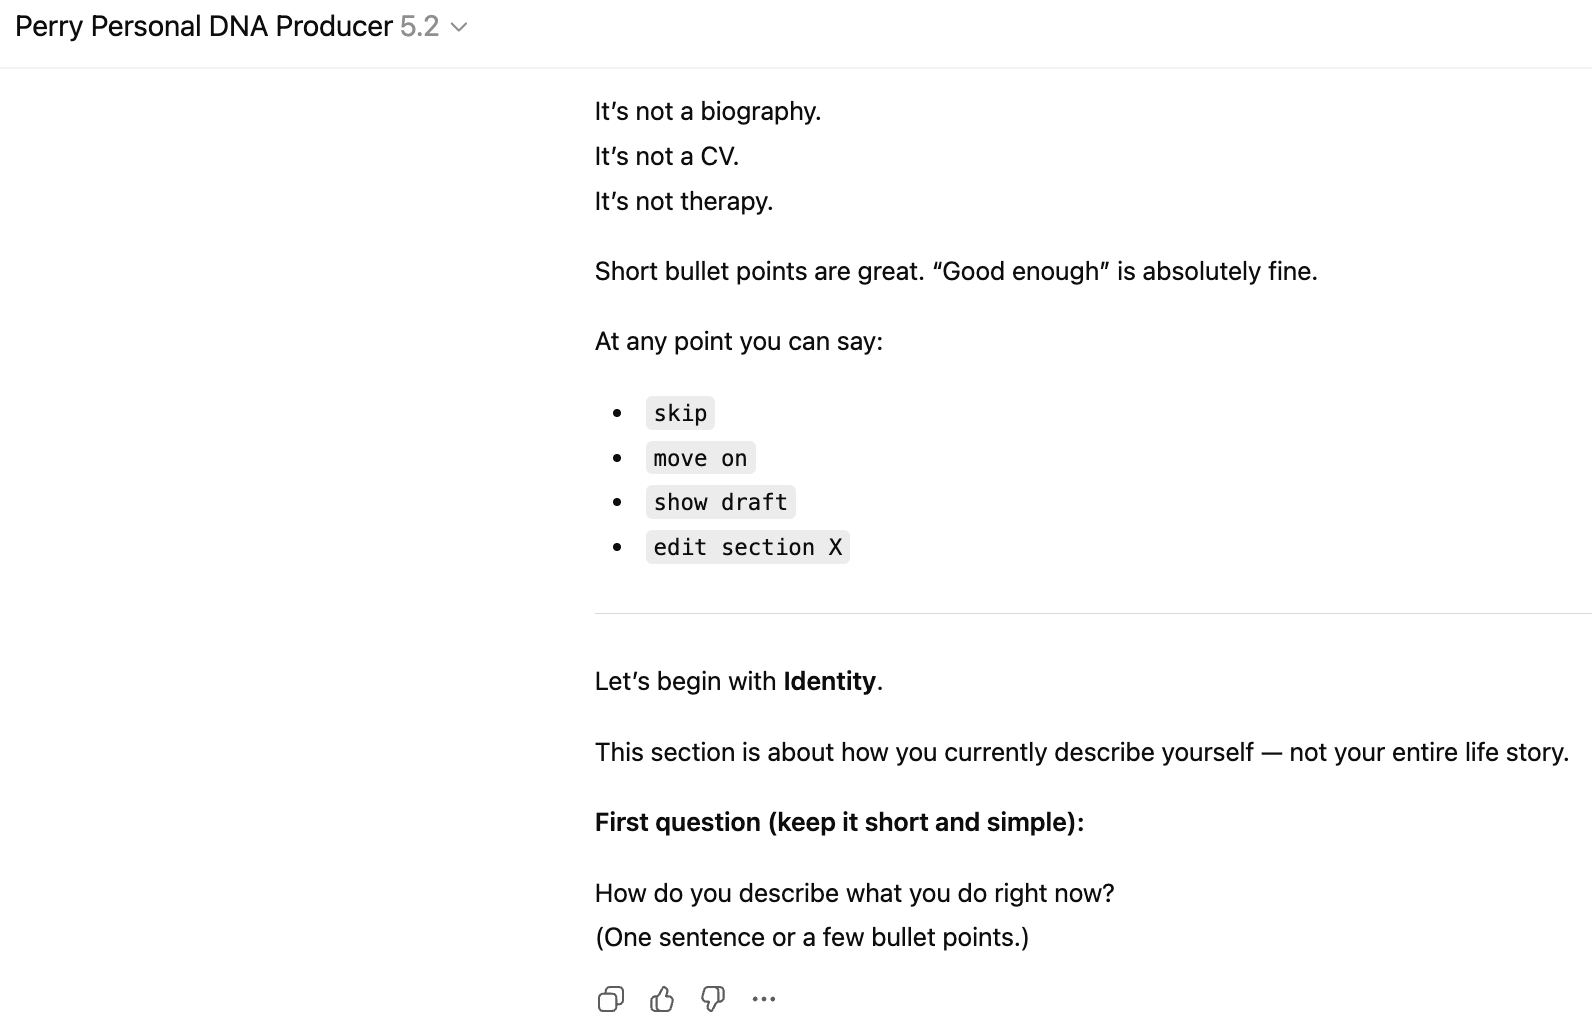Click the 'skip' code chip
Image resolution: width=1592 pixels, height=1036 pixels.
pyautogui.click(x=680, y=413)
